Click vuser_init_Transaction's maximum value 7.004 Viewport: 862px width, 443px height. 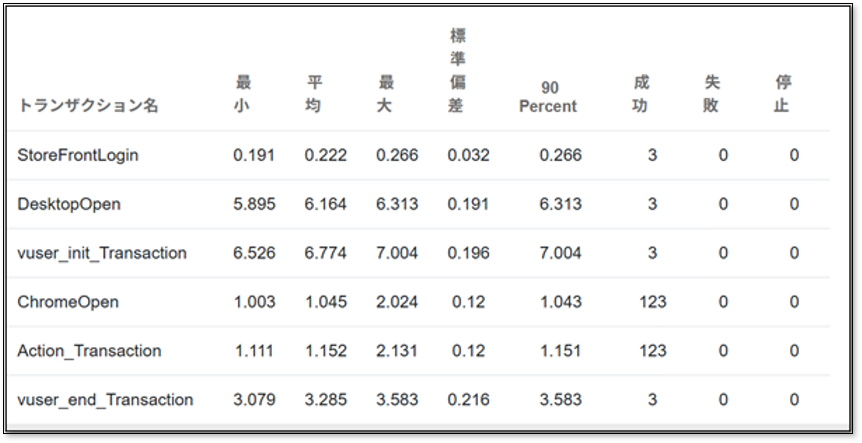[397, 253]
